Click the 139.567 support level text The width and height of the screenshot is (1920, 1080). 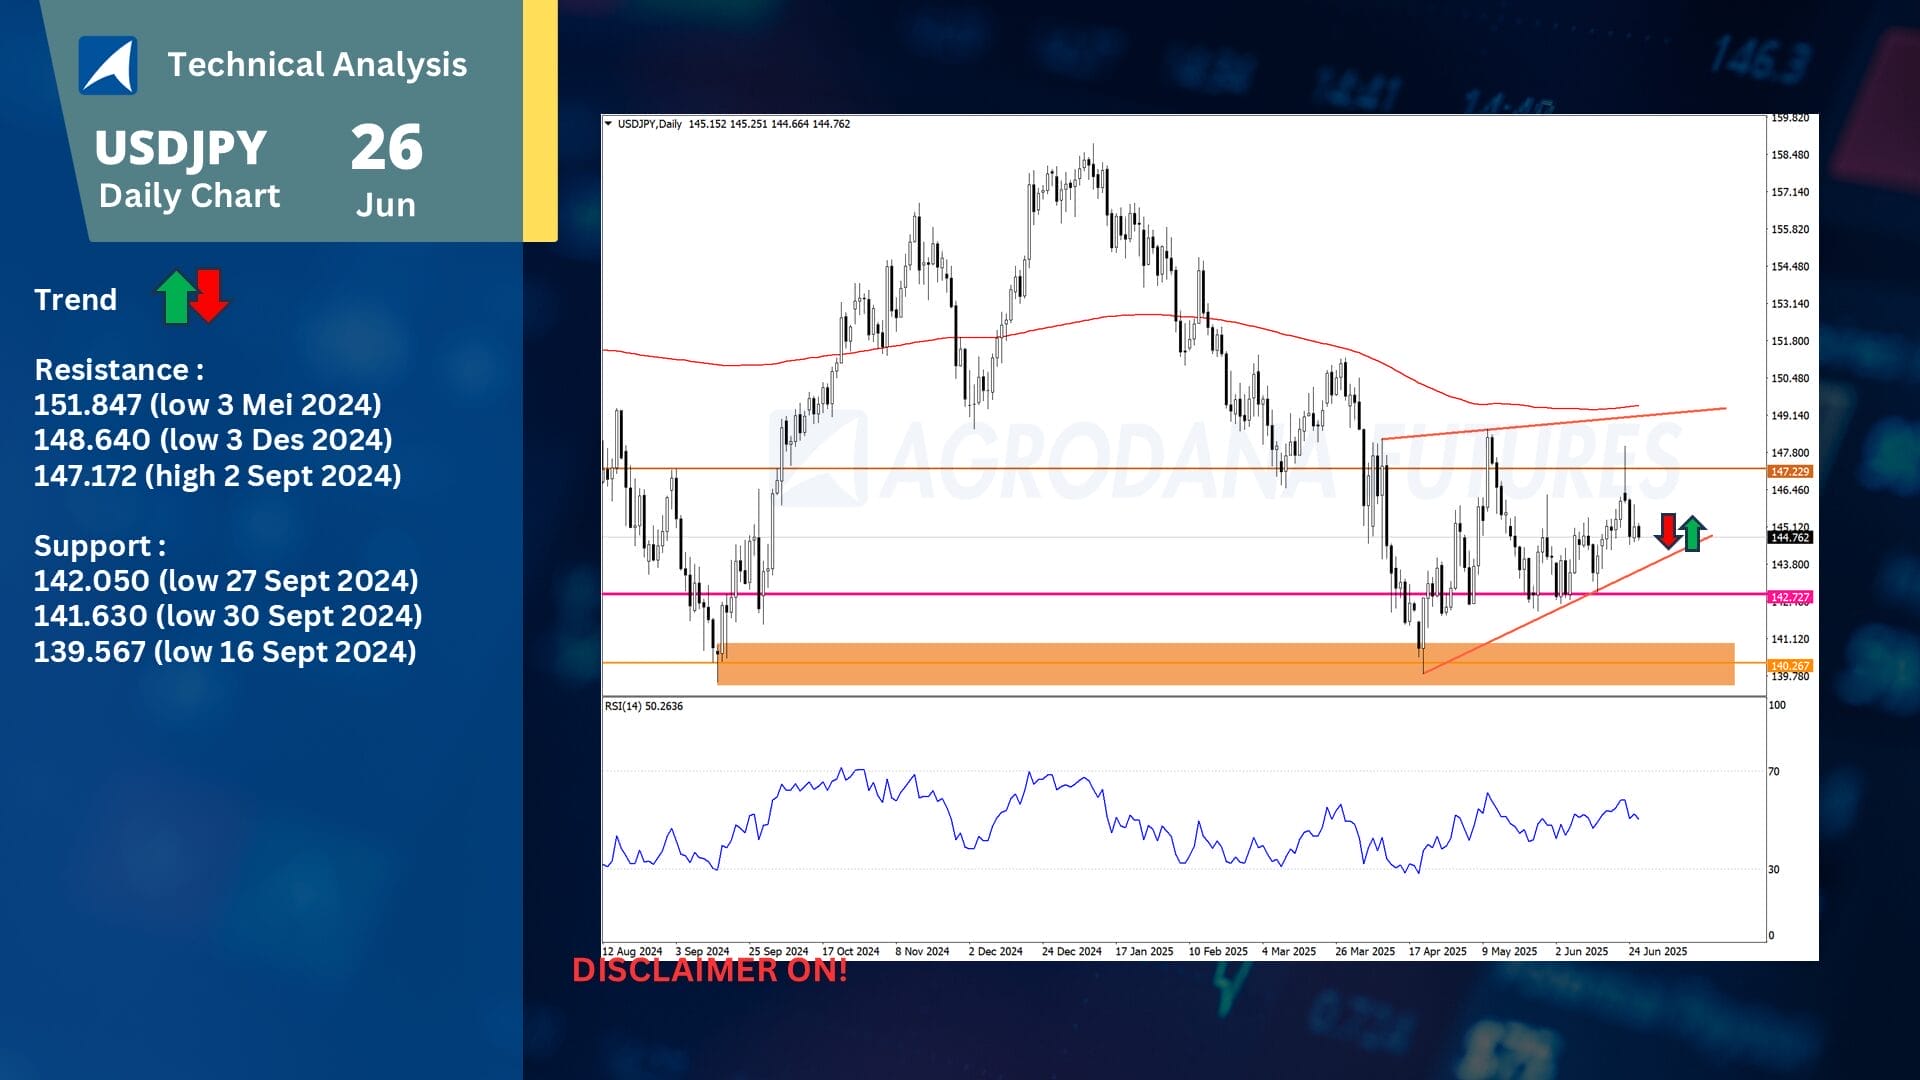point(224,652)
